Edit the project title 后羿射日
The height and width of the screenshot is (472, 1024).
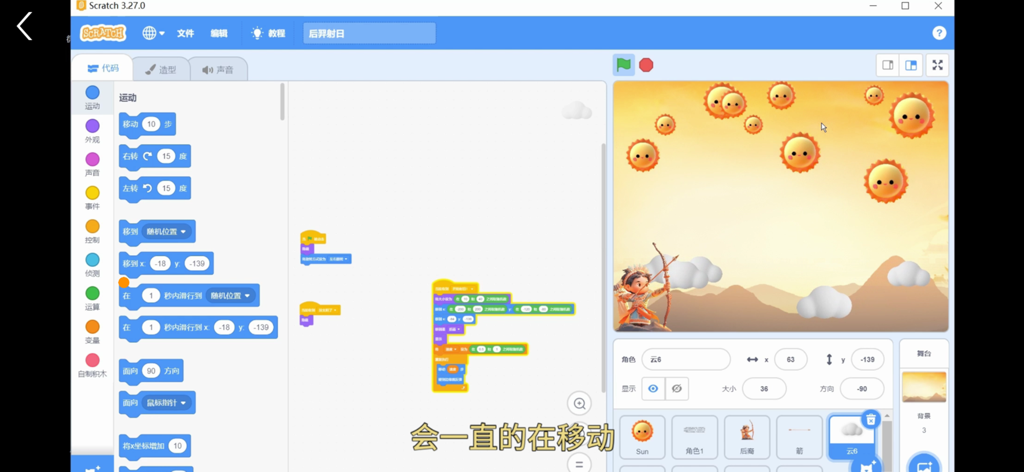coord(369,33)
